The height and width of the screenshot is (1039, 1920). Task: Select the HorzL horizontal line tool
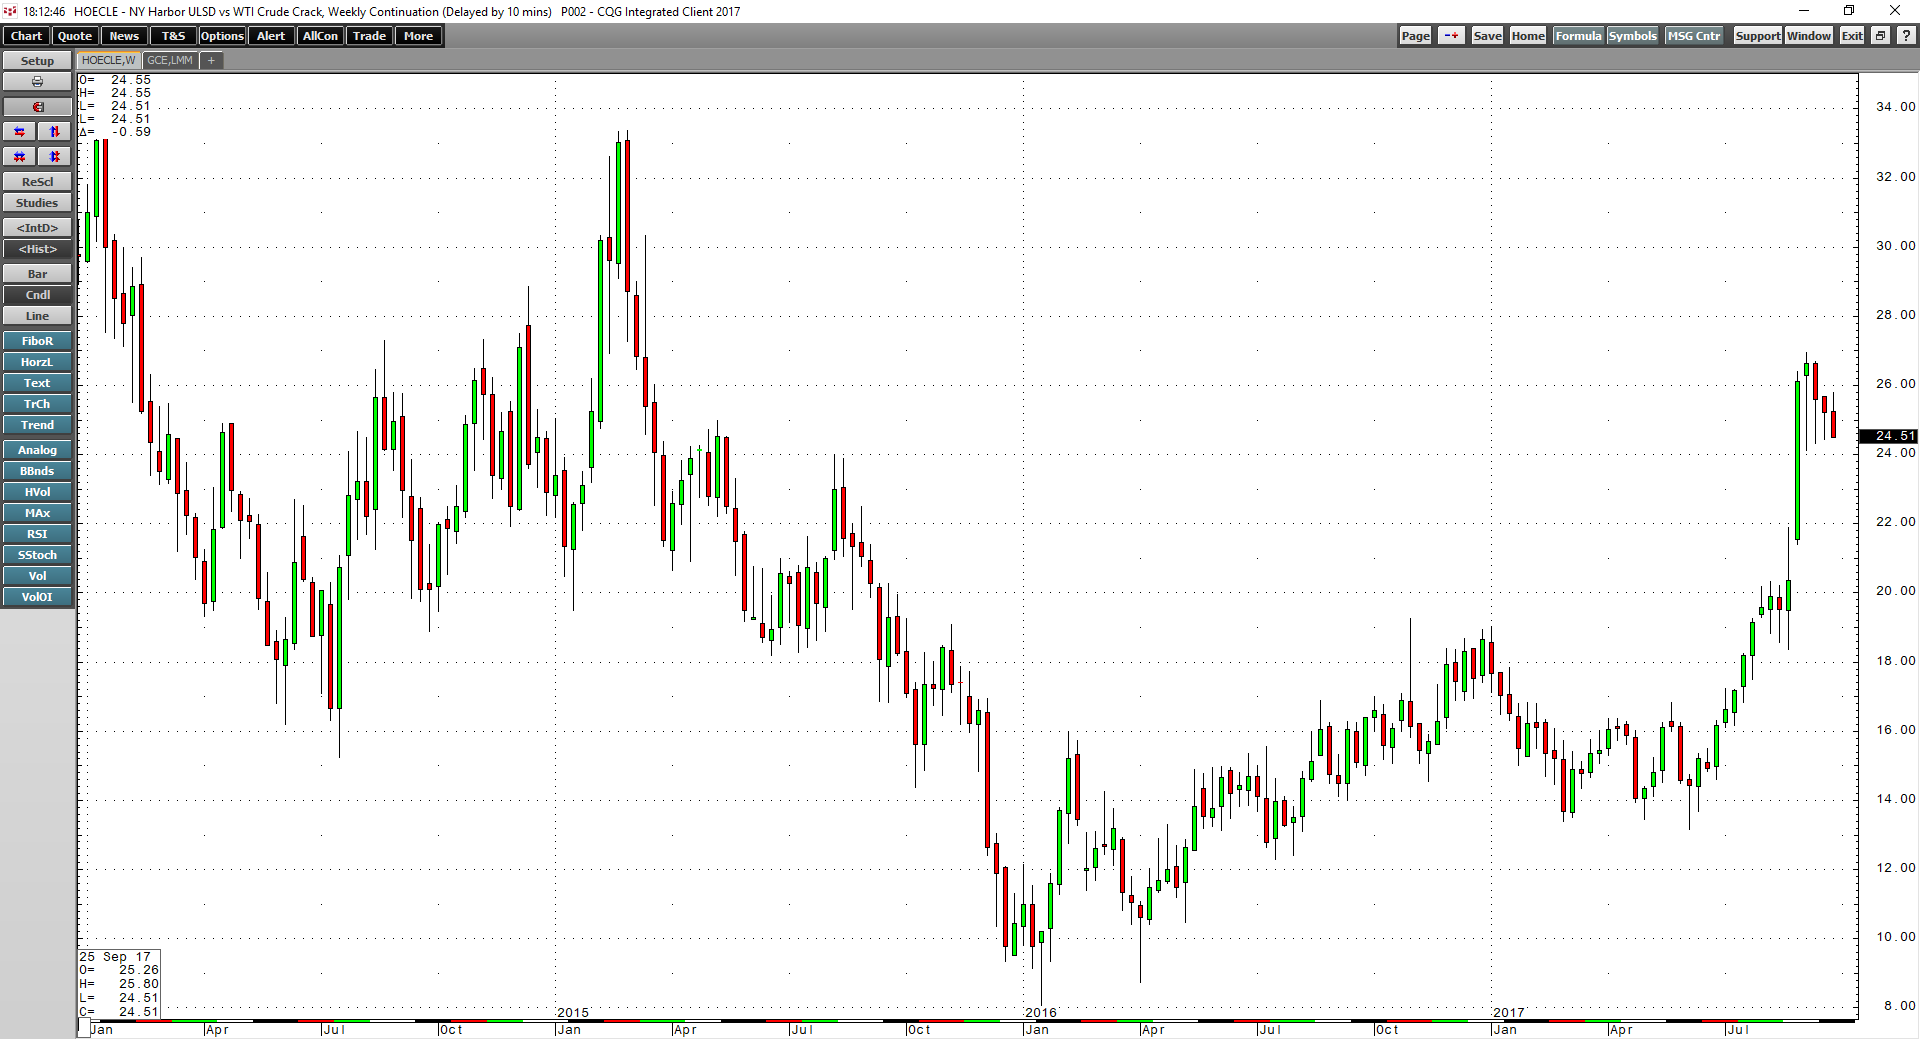(x=37, y=362)
